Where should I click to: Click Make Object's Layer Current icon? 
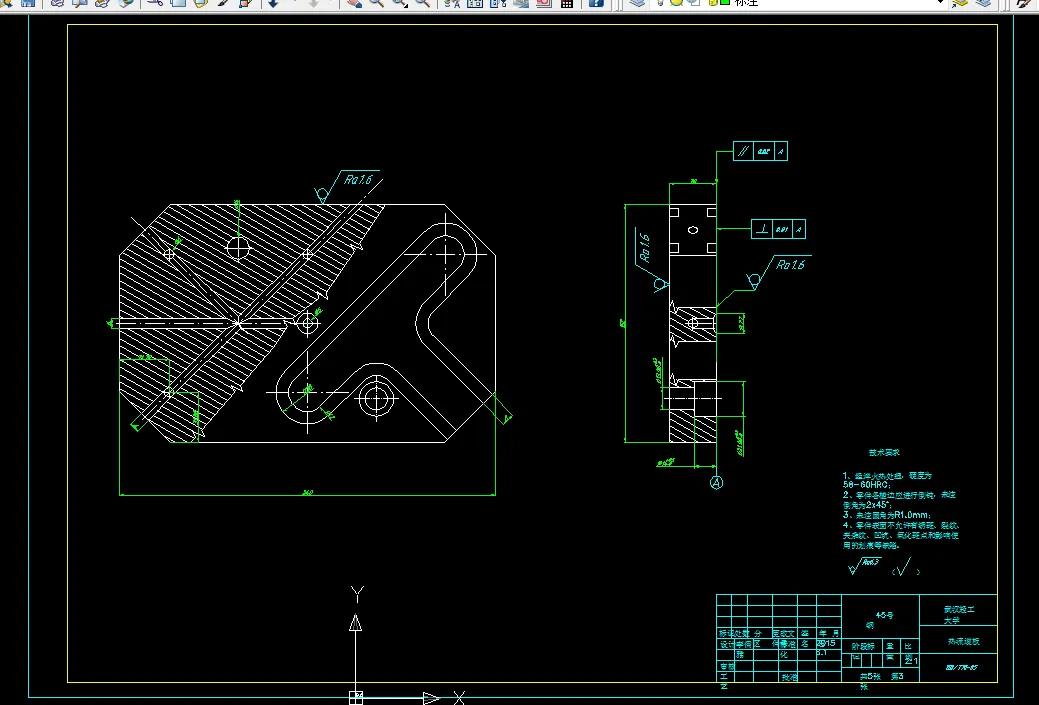point(959,3)
